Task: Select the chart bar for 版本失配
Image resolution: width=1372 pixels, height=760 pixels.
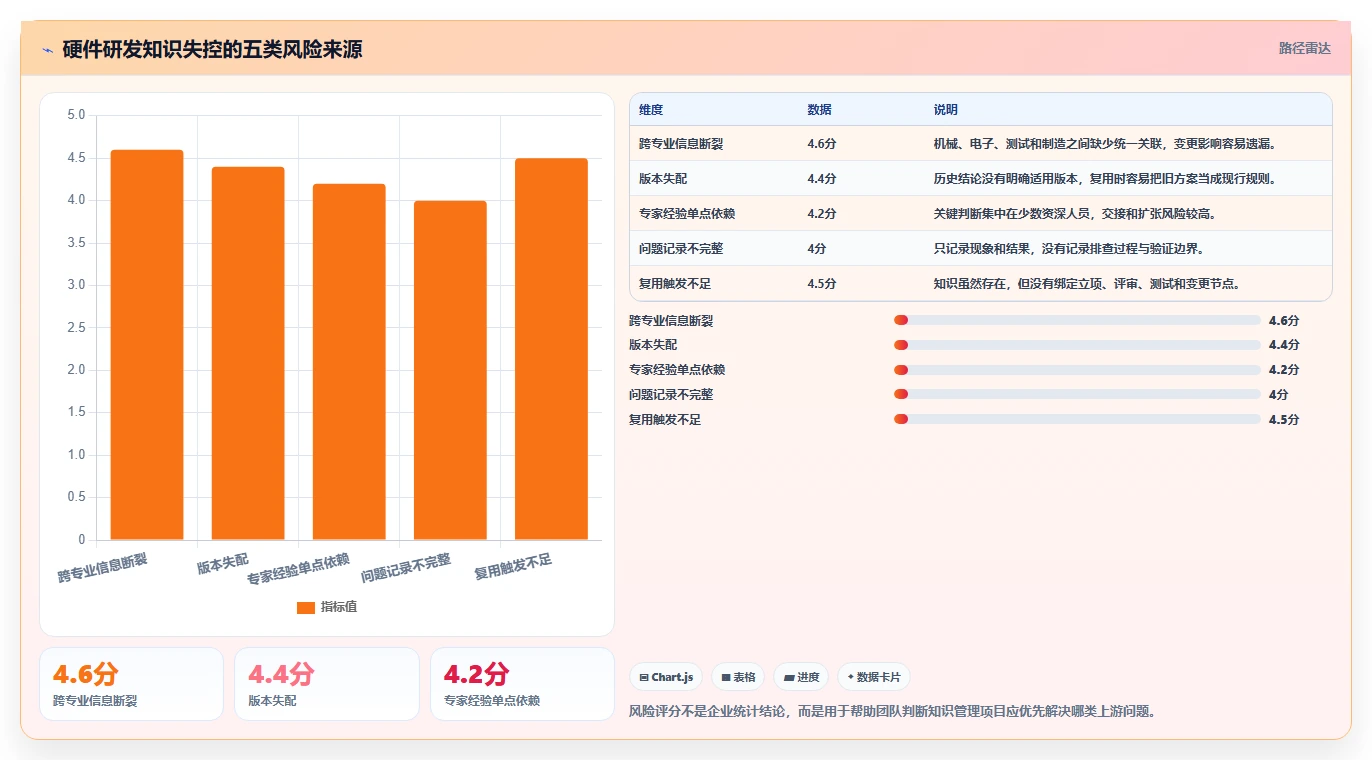Action: (248, 354)
